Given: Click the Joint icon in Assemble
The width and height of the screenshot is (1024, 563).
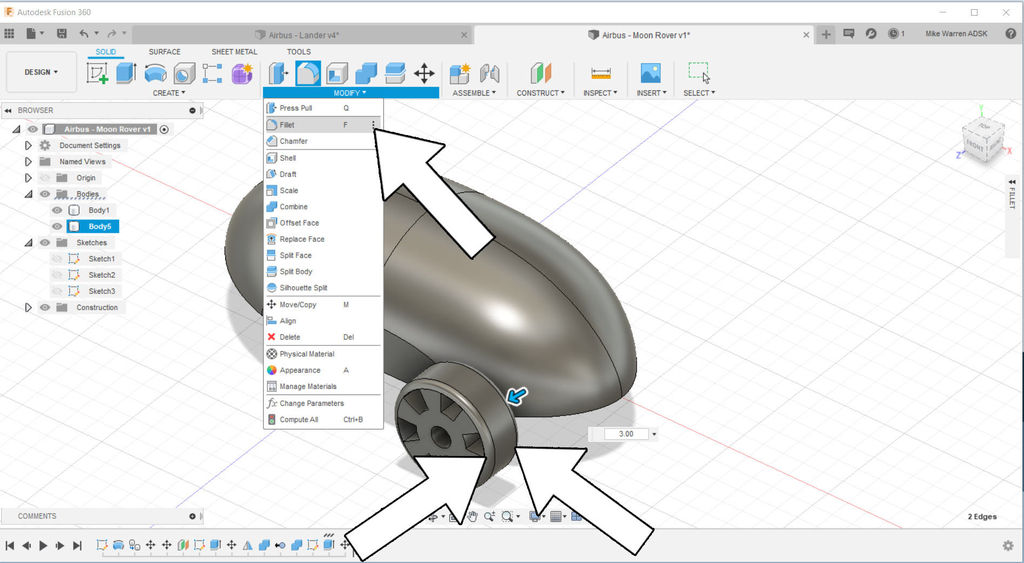Looking at the screenshot, I should pyautogui.click(x=489, y=73).
